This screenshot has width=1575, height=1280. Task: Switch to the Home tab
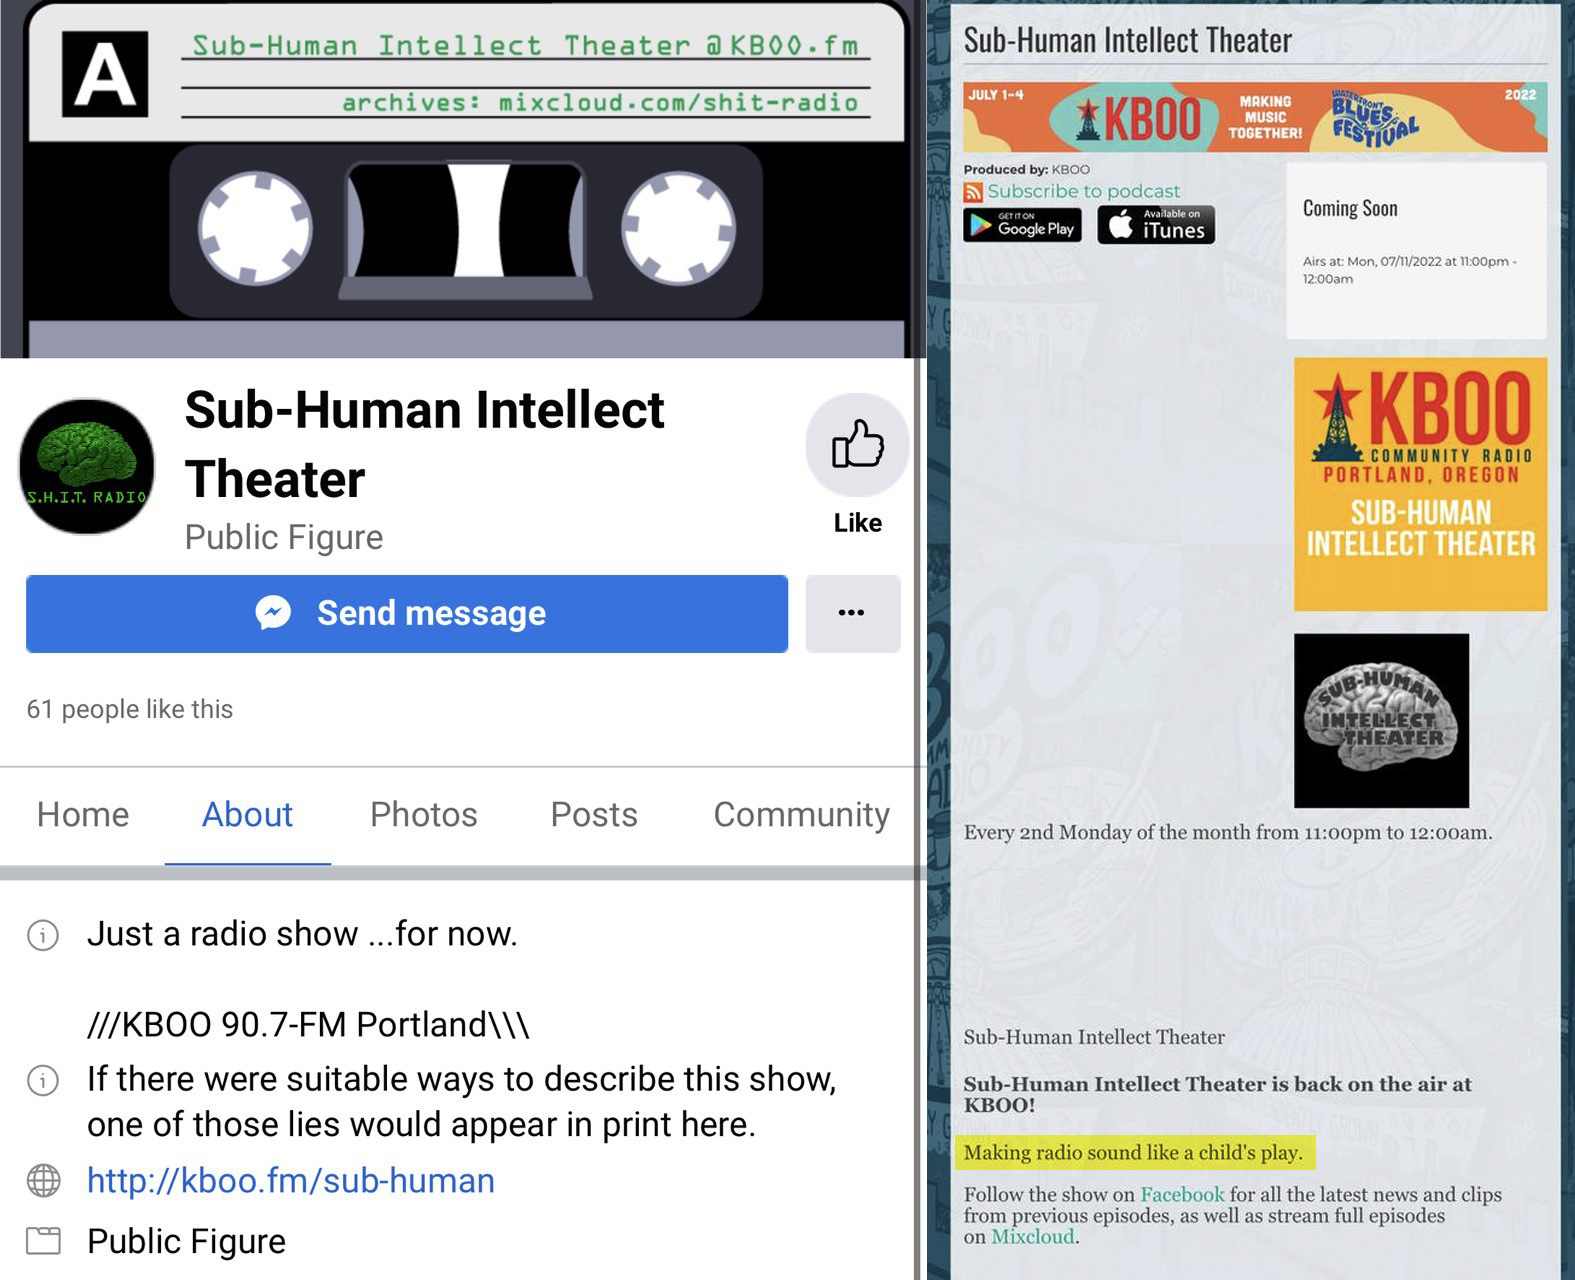tap(83, 814)
